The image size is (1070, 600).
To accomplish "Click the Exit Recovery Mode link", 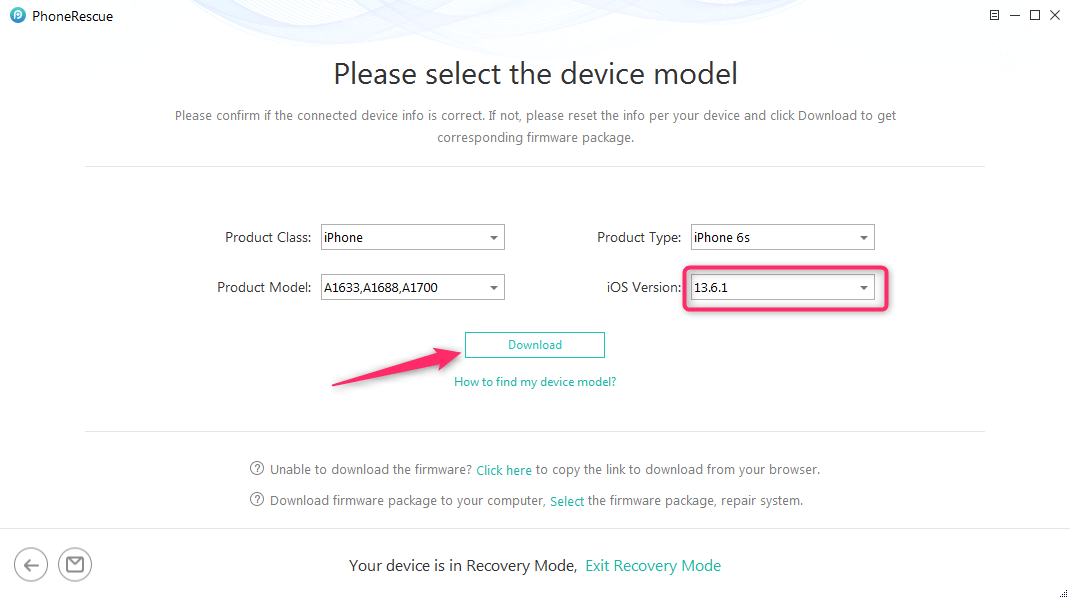I will (x=653, y=566).
